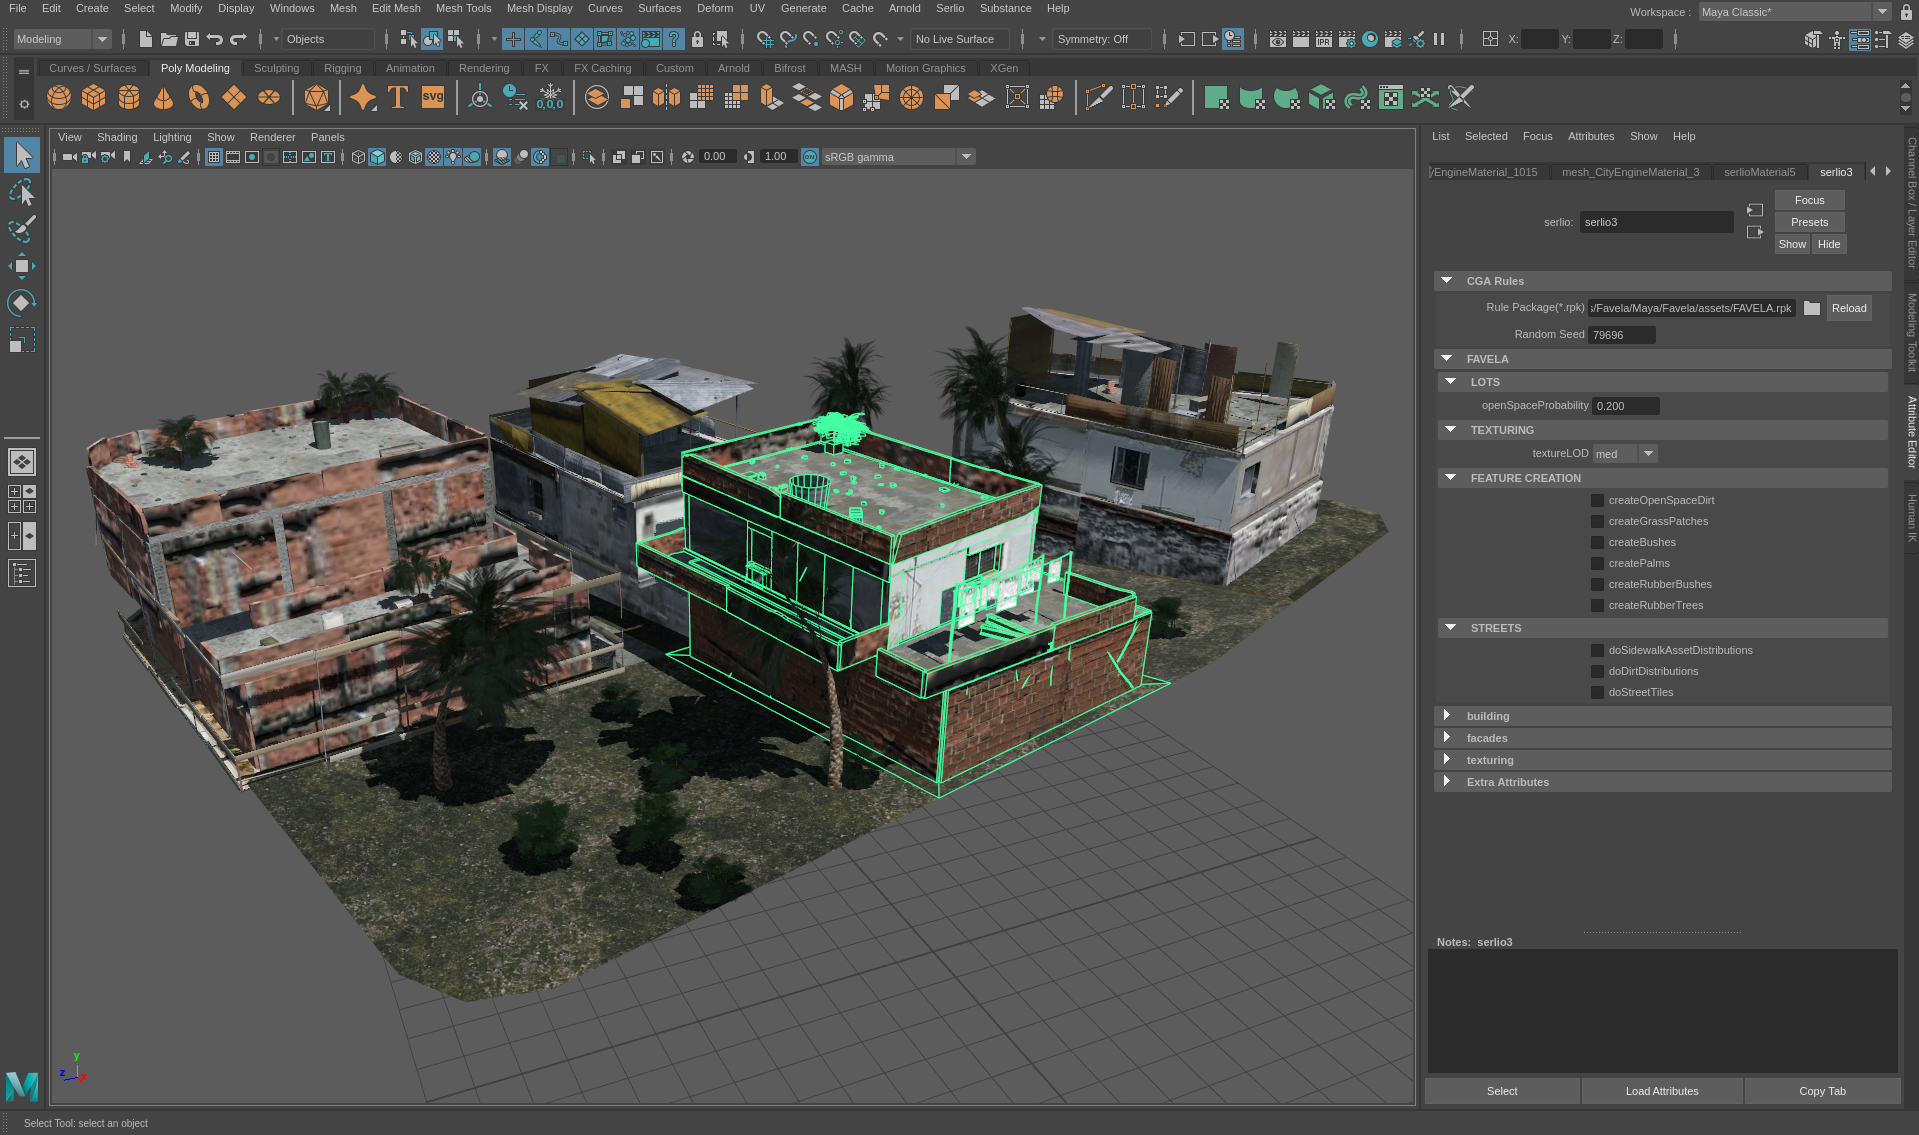Click the Open Scene folder icon

click(x=169, y=39)
